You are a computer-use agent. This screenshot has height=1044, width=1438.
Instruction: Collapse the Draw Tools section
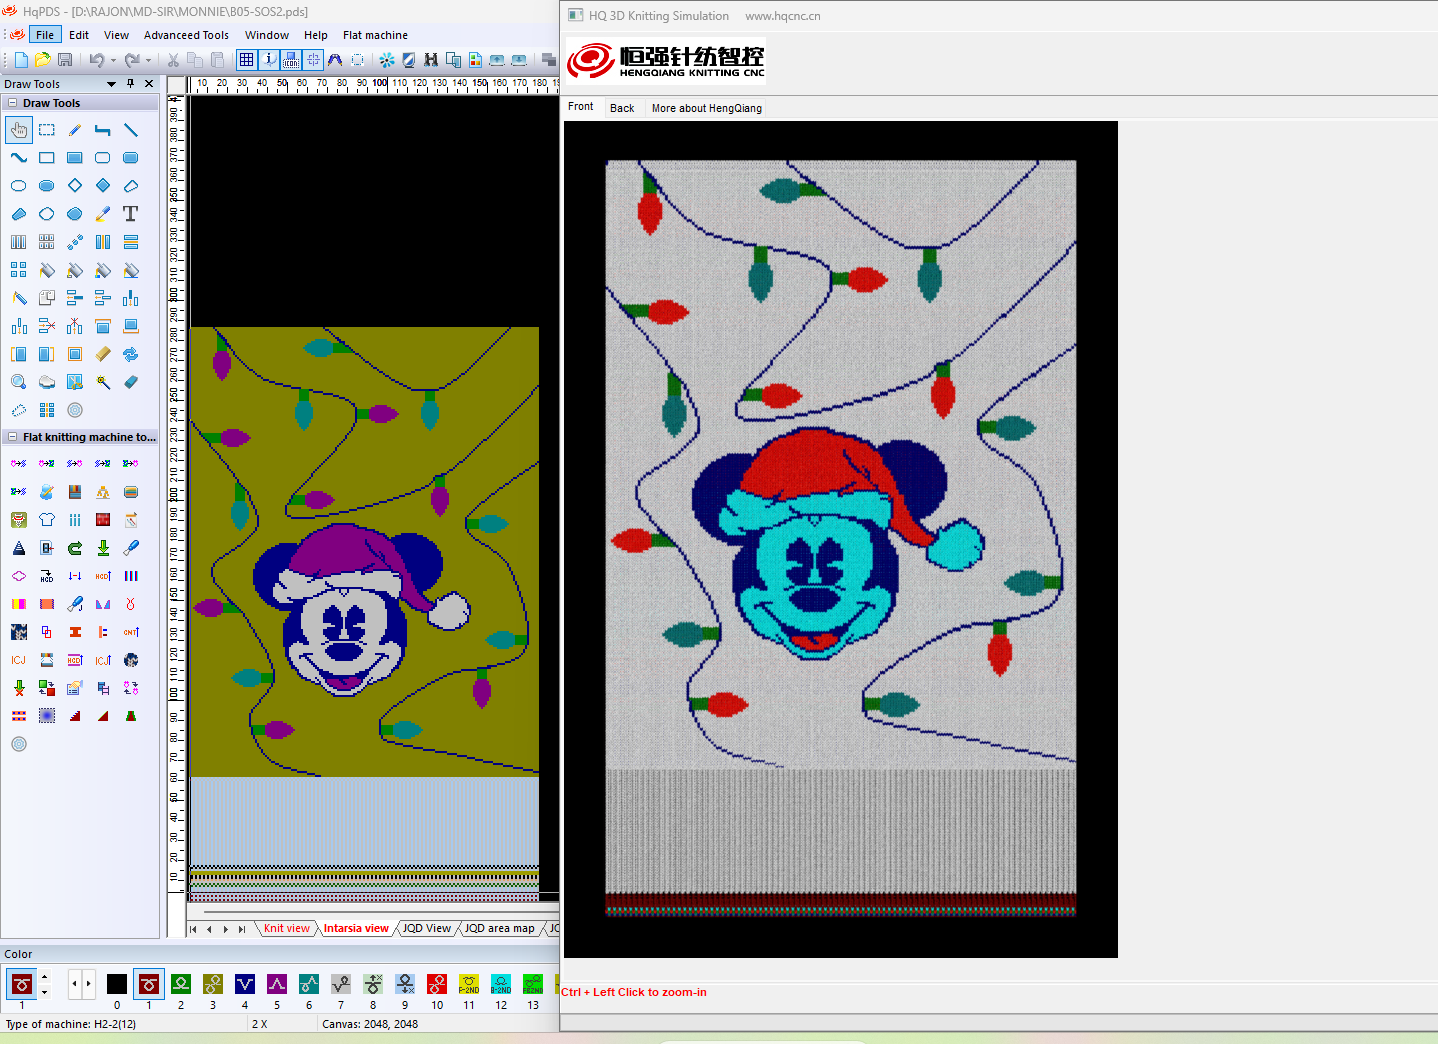[x=12, y=103]
